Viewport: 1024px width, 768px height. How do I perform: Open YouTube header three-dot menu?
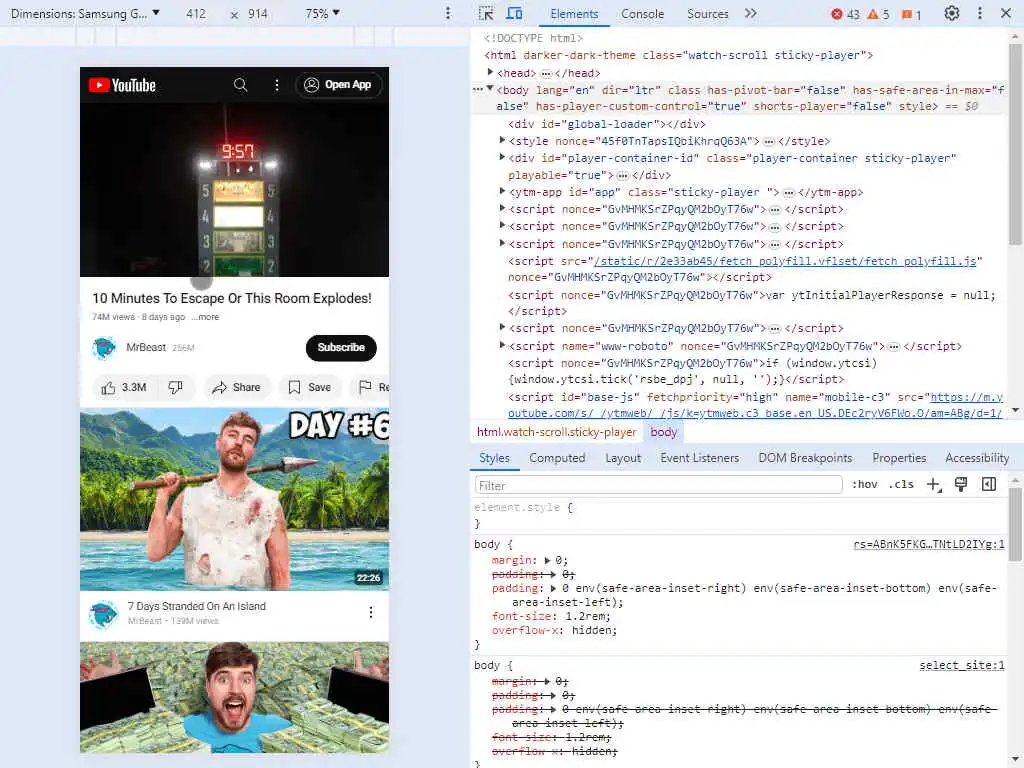pos(277,85)
